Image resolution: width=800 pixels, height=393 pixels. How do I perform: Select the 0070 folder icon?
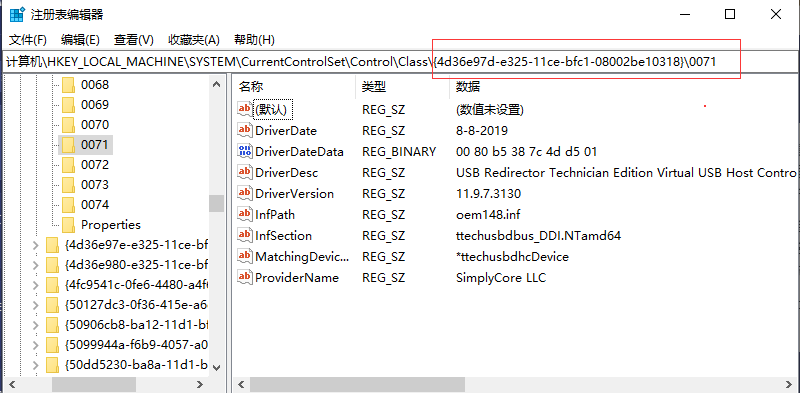pos(68,125)
